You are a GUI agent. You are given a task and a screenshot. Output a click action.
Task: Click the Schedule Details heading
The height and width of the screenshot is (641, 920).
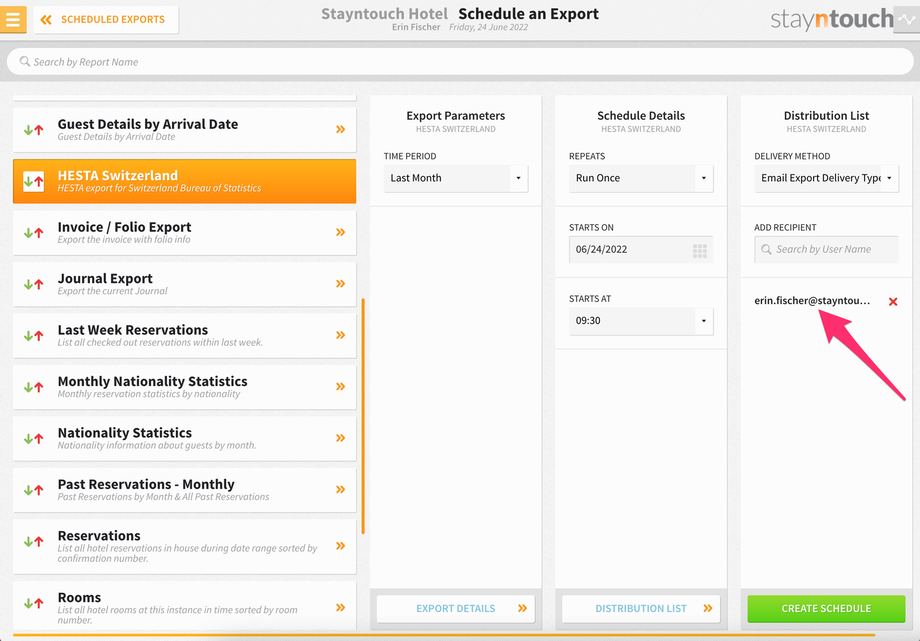click(x=641, y=116)
